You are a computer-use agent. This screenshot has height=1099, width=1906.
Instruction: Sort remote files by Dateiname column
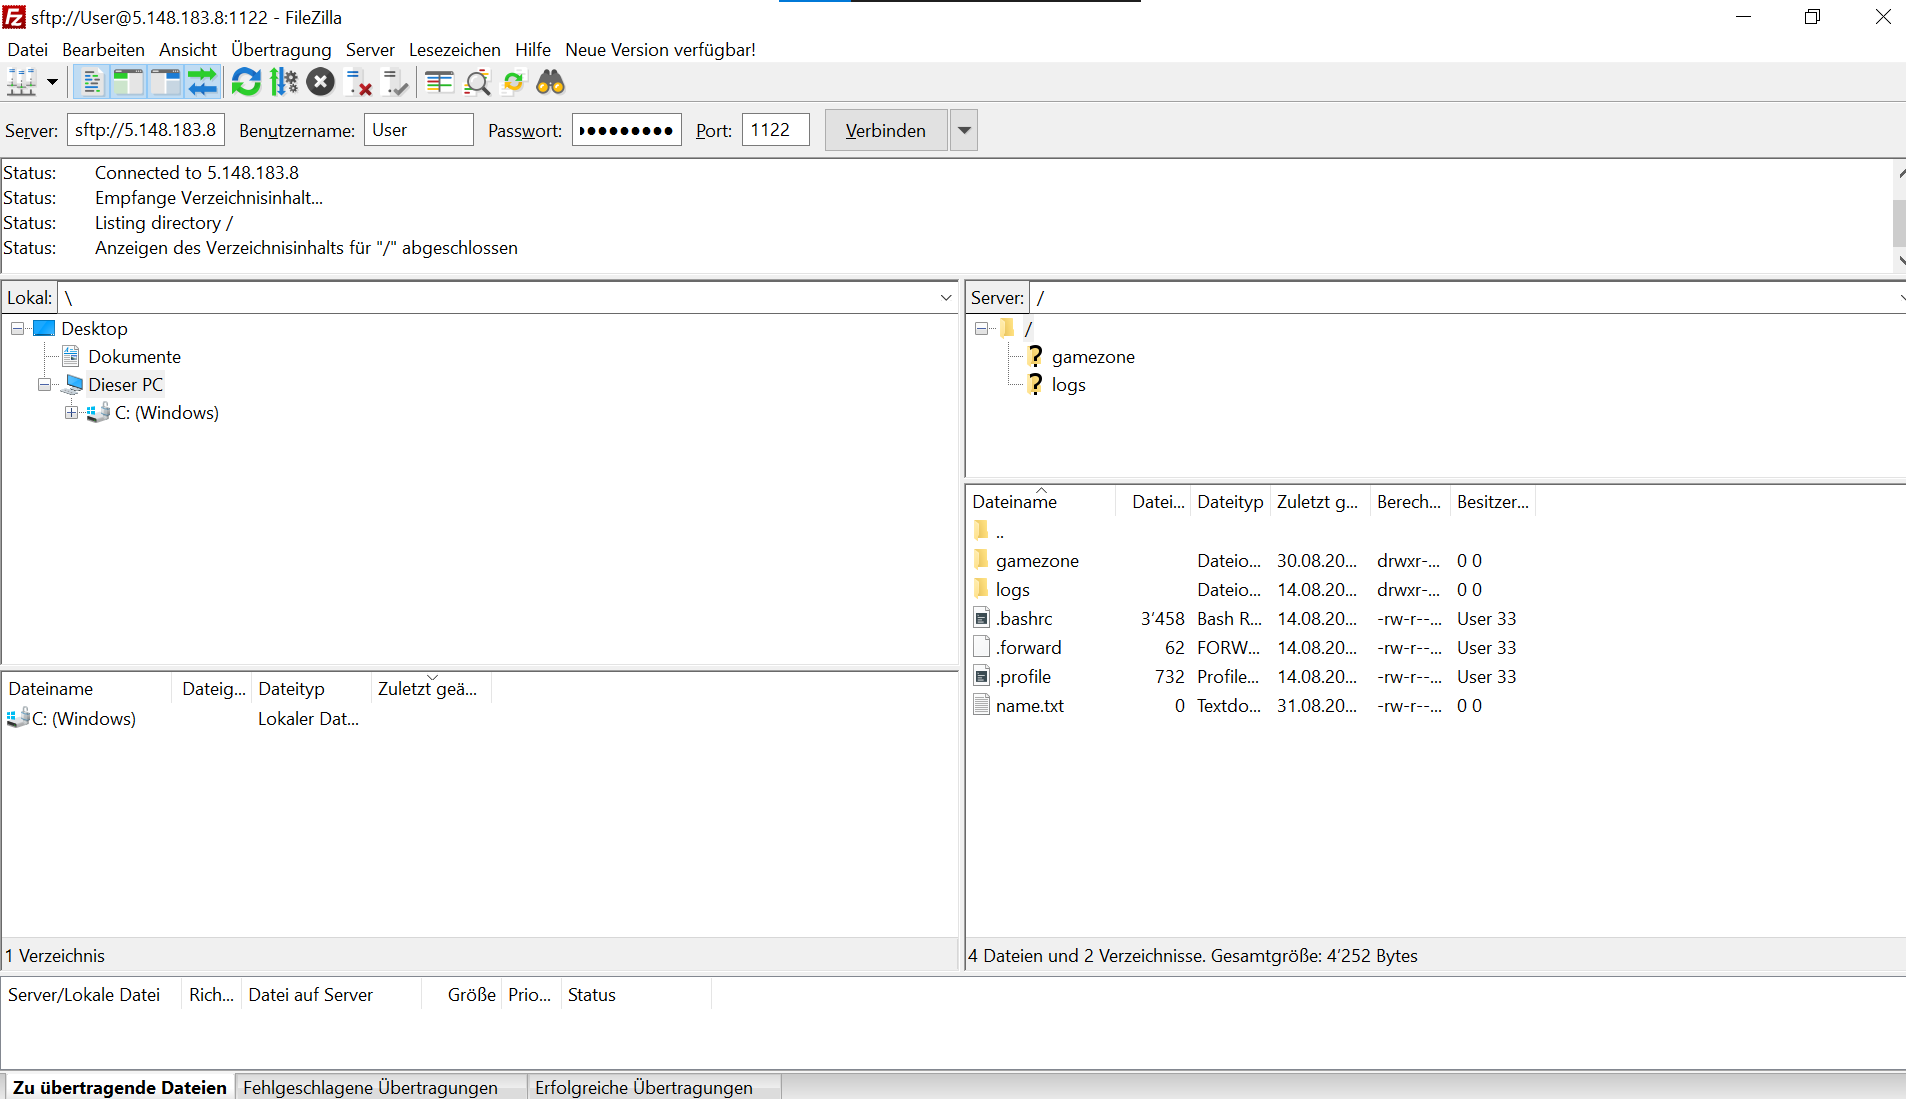pos(1041,501)
